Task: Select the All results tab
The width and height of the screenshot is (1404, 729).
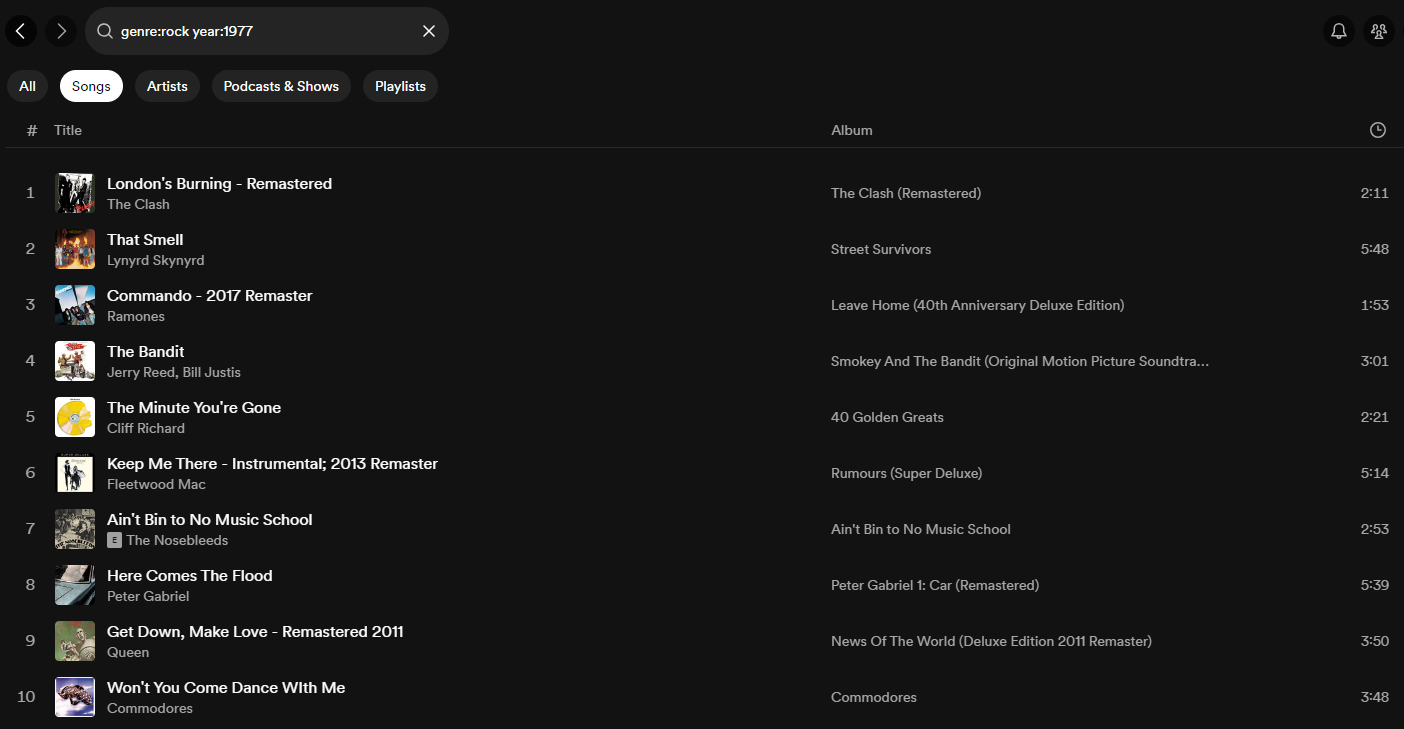Action: click(x=27, y=86)
